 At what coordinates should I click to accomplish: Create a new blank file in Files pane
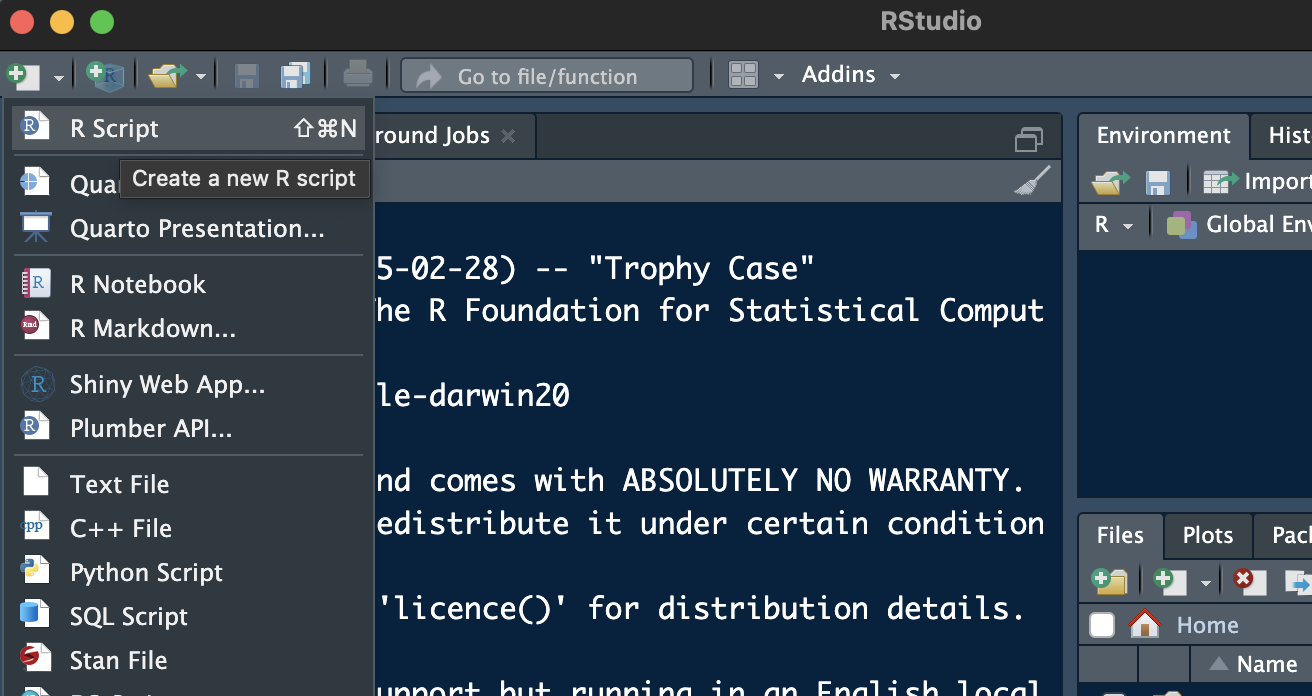click(x=1170, y=580)
